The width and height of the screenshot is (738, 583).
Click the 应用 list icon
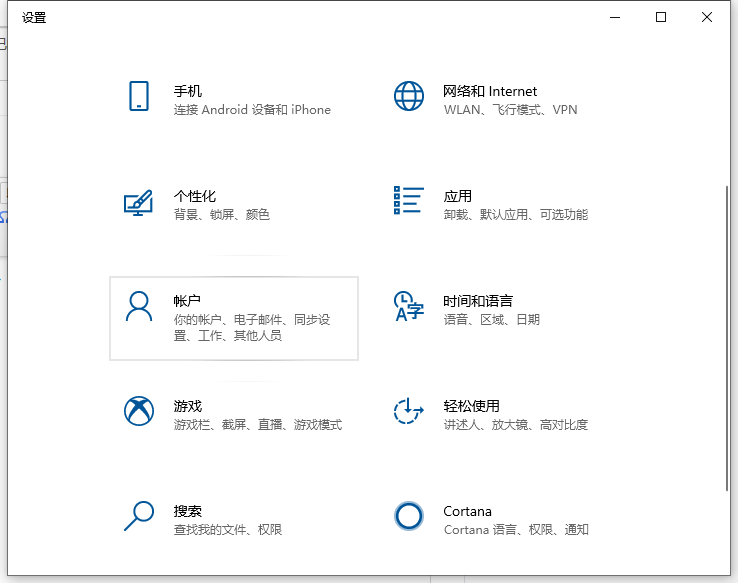coord(408,200)
